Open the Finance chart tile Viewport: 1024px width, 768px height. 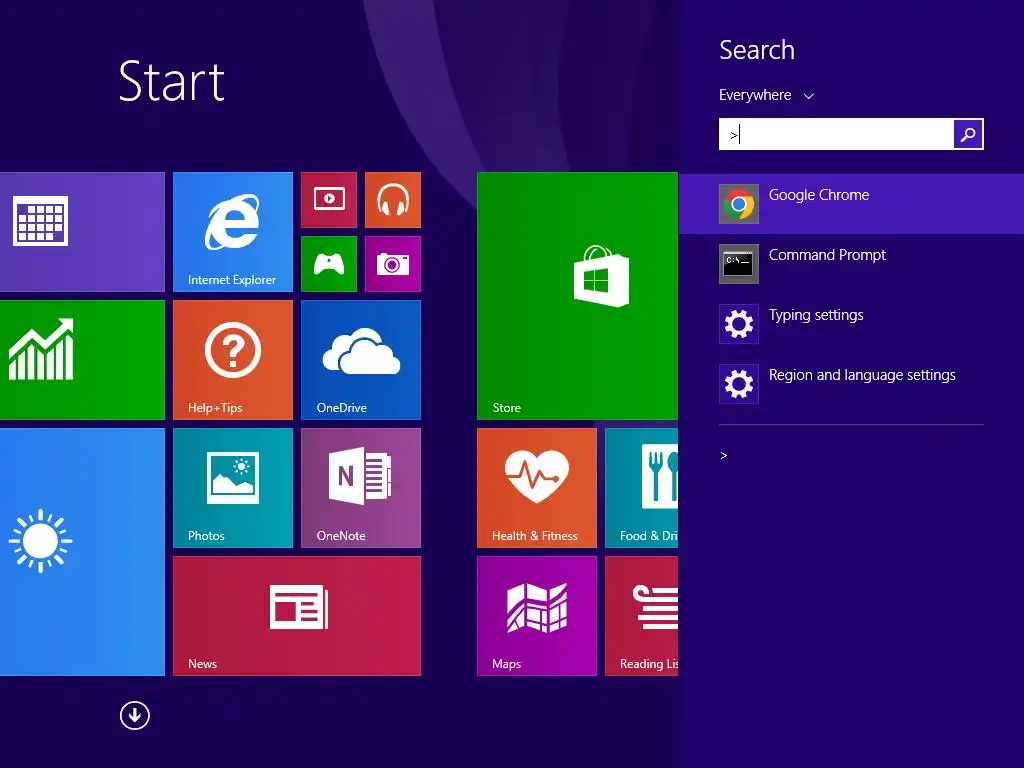tap(82, 360)
